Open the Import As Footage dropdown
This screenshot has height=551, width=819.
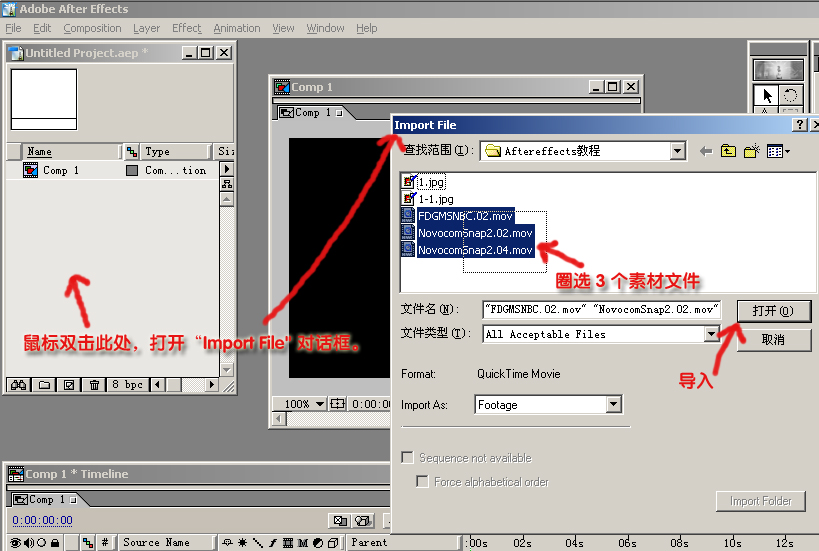613,404
